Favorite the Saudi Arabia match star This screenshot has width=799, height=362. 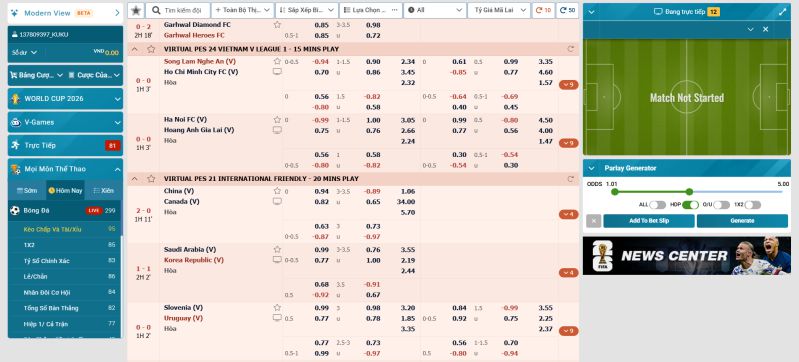click(277, 249)
